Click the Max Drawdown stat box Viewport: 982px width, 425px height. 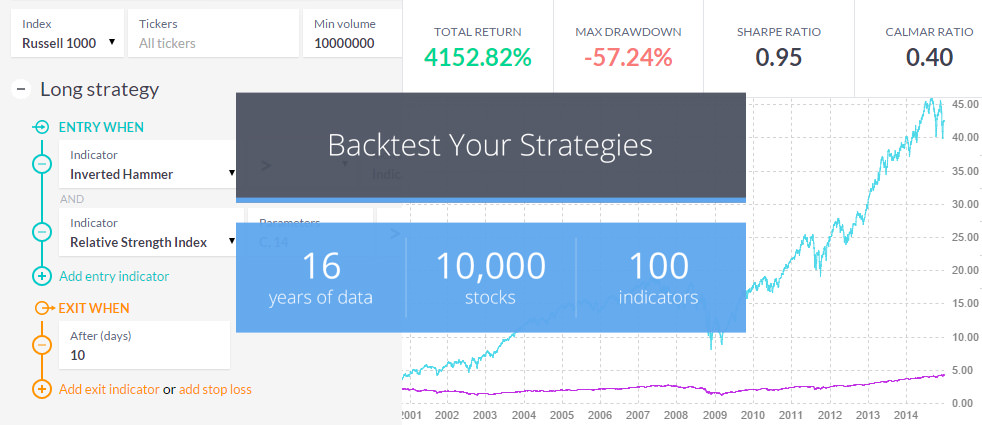coord(628,47)
